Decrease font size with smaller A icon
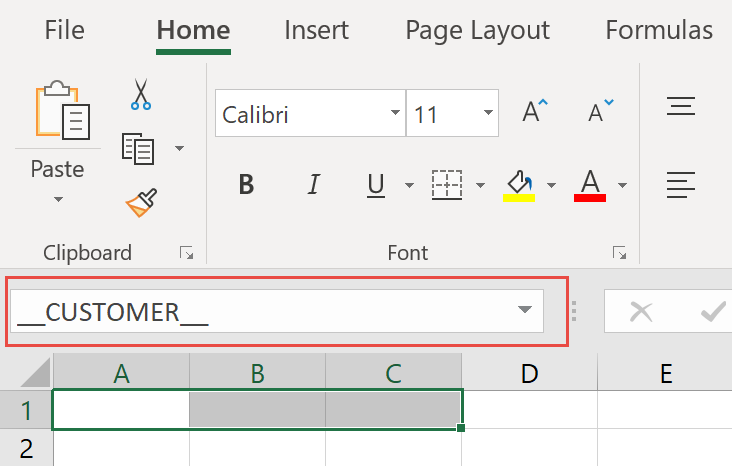 (x=601, y=111)
